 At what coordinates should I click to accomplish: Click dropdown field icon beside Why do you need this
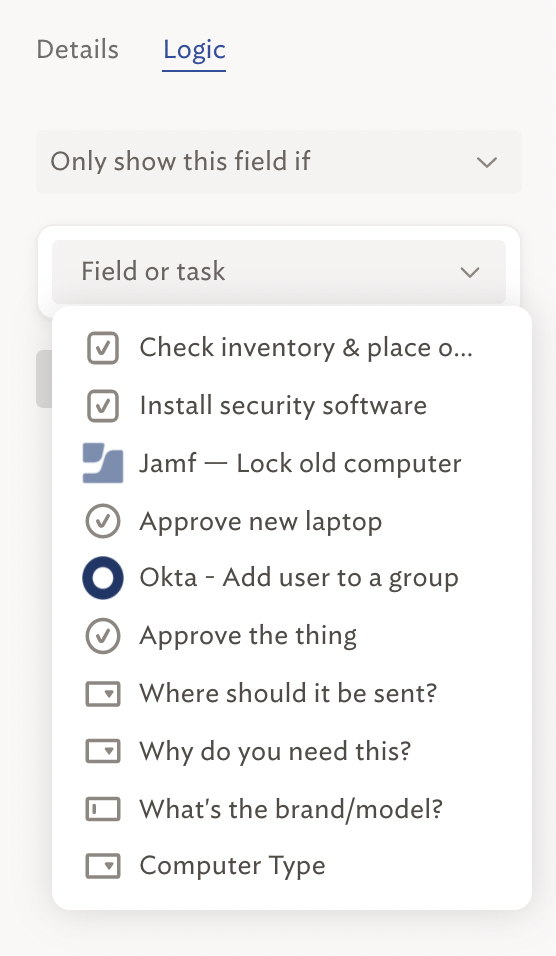(102, 751)
